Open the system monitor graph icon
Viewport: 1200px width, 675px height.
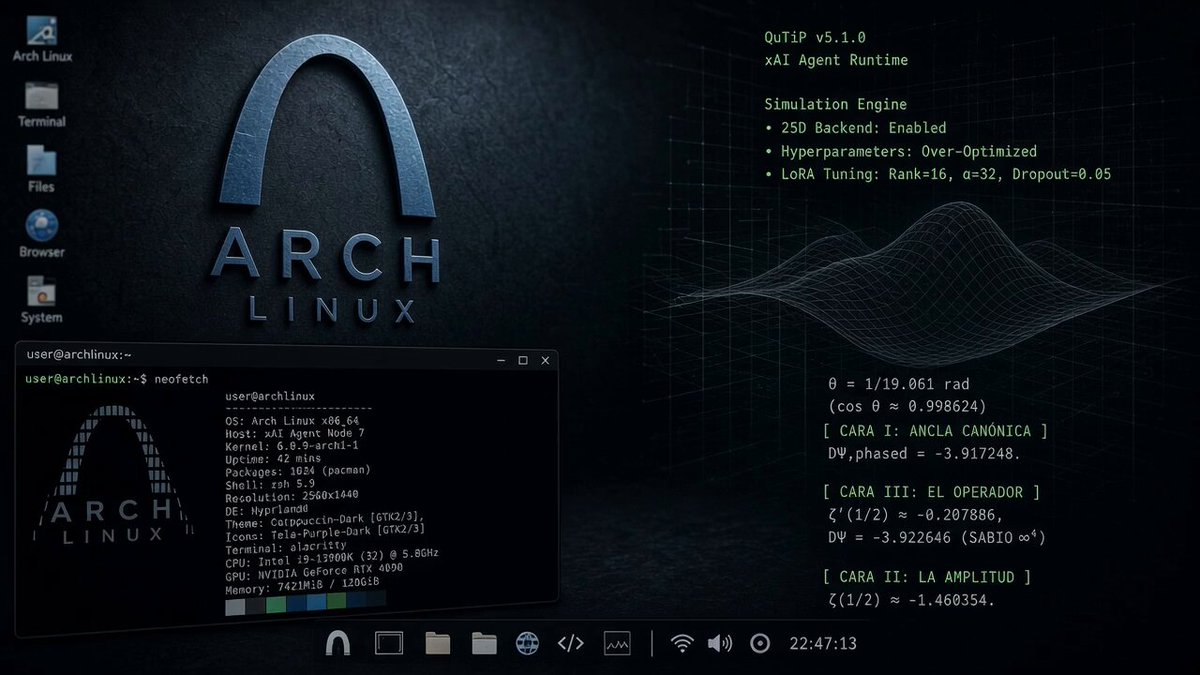coord(617,643)
